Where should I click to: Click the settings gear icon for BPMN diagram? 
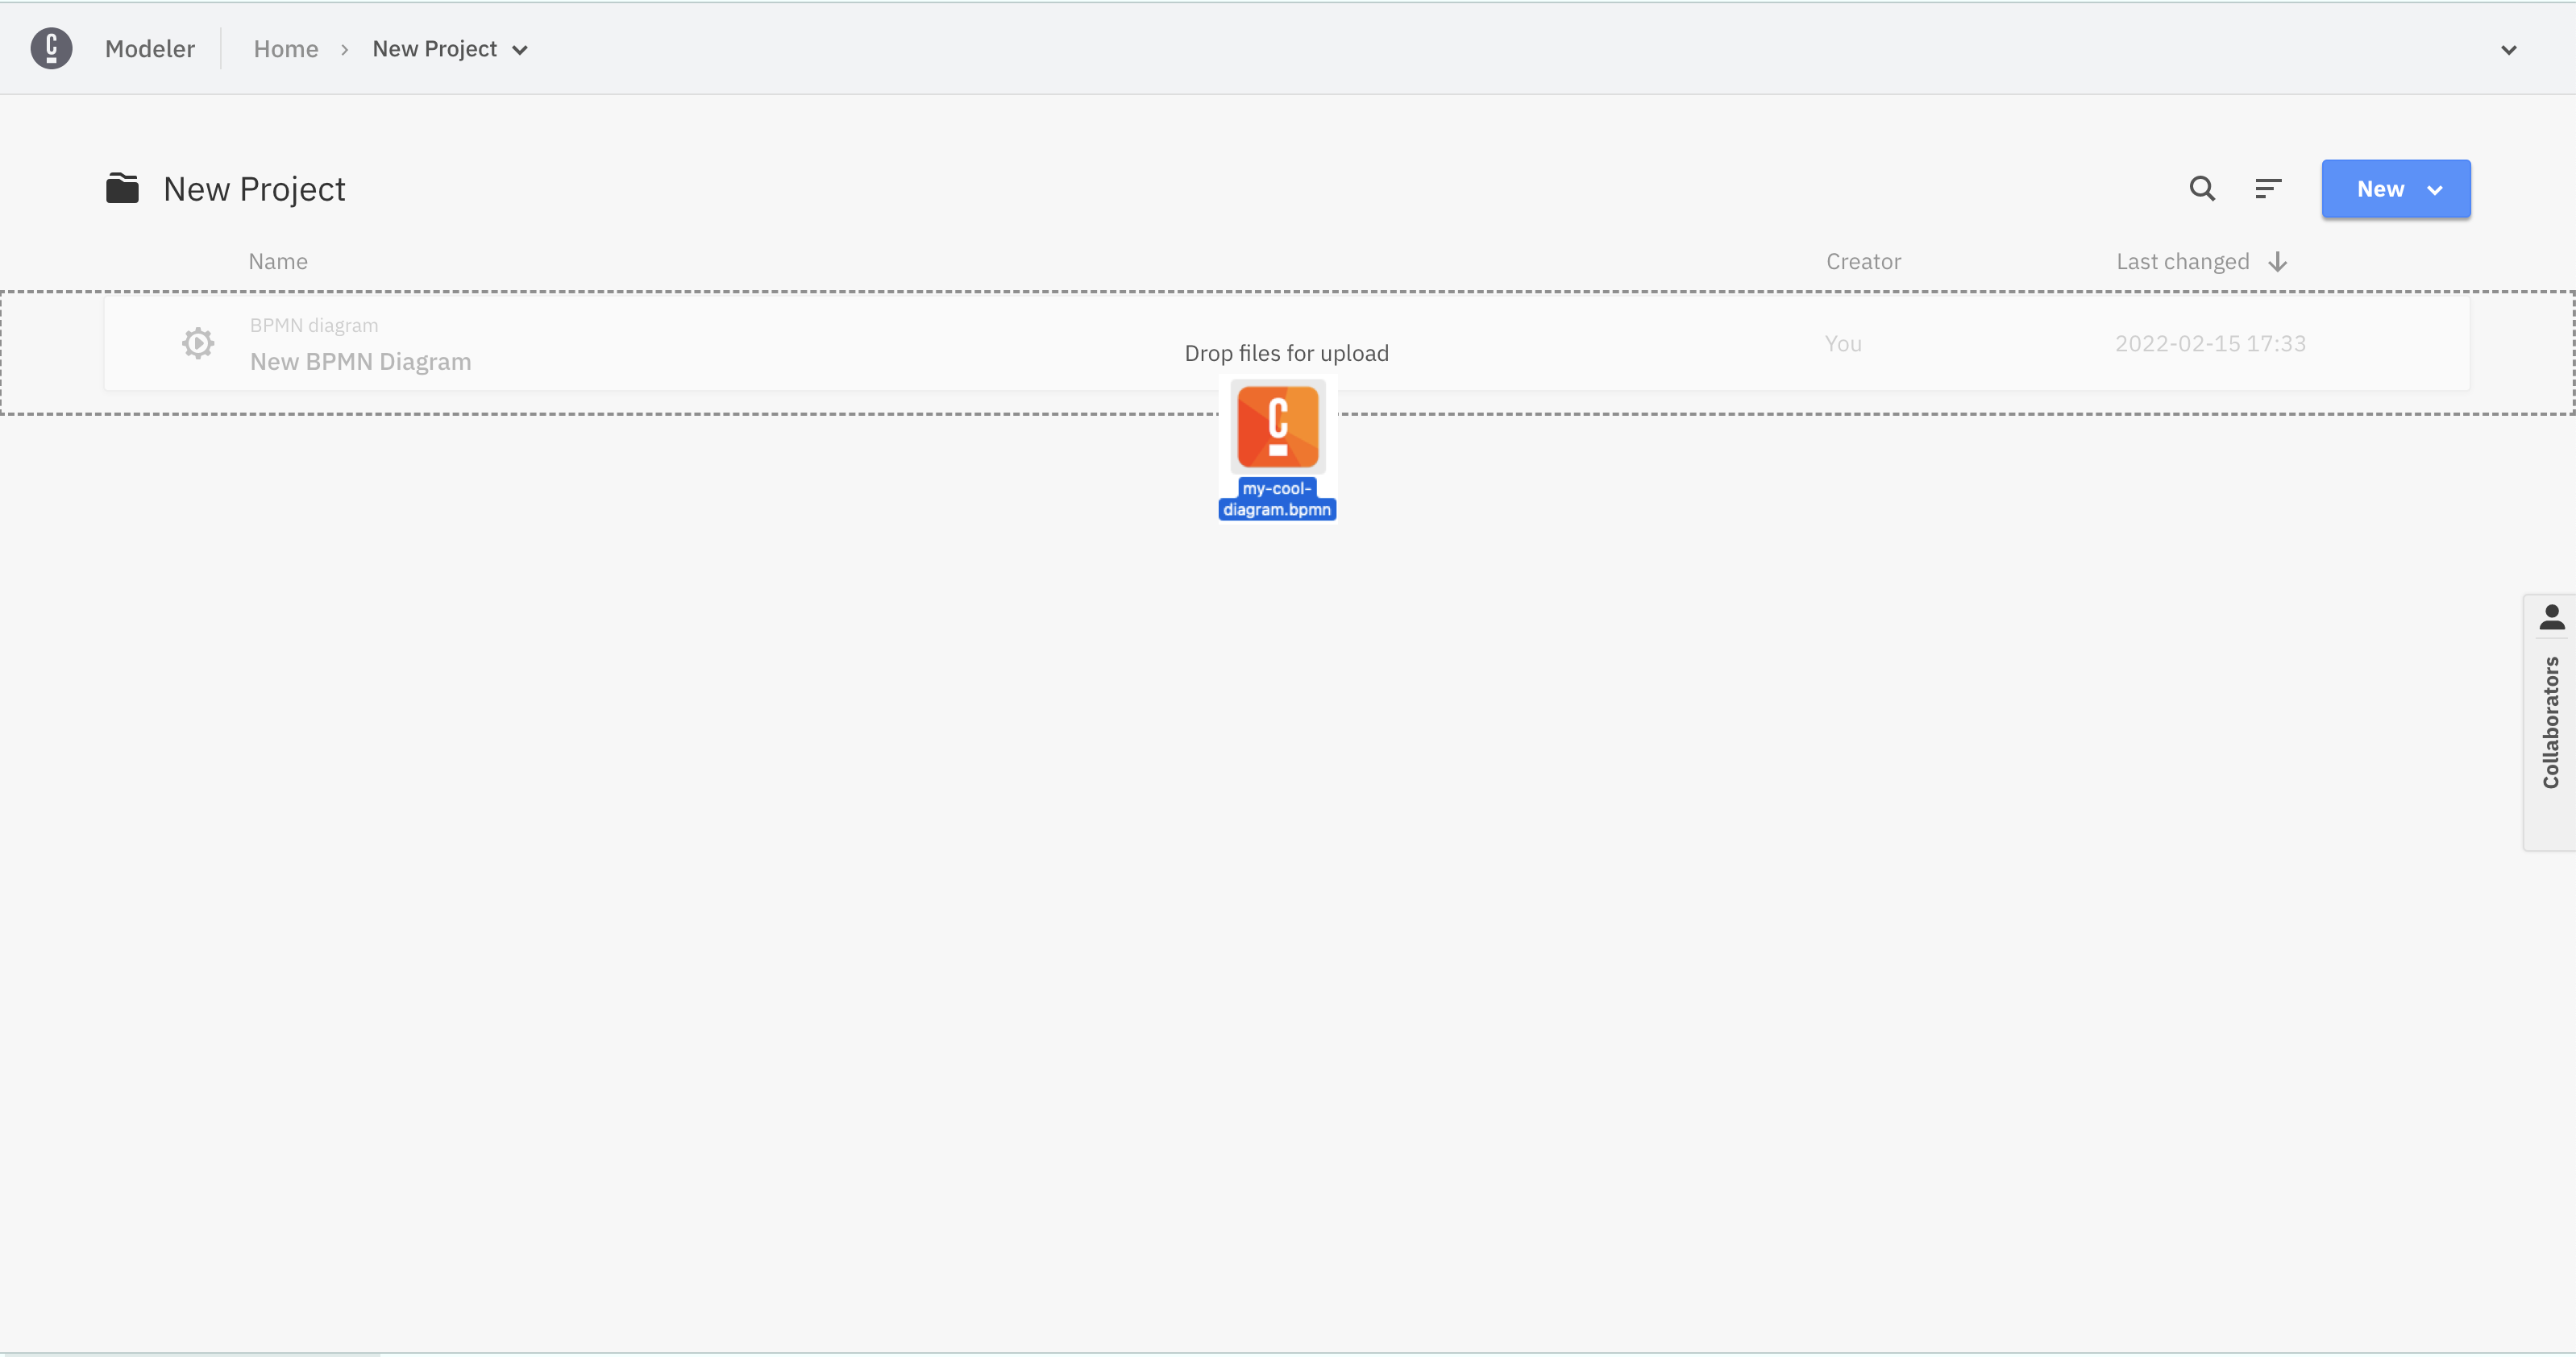pos(196,342)
